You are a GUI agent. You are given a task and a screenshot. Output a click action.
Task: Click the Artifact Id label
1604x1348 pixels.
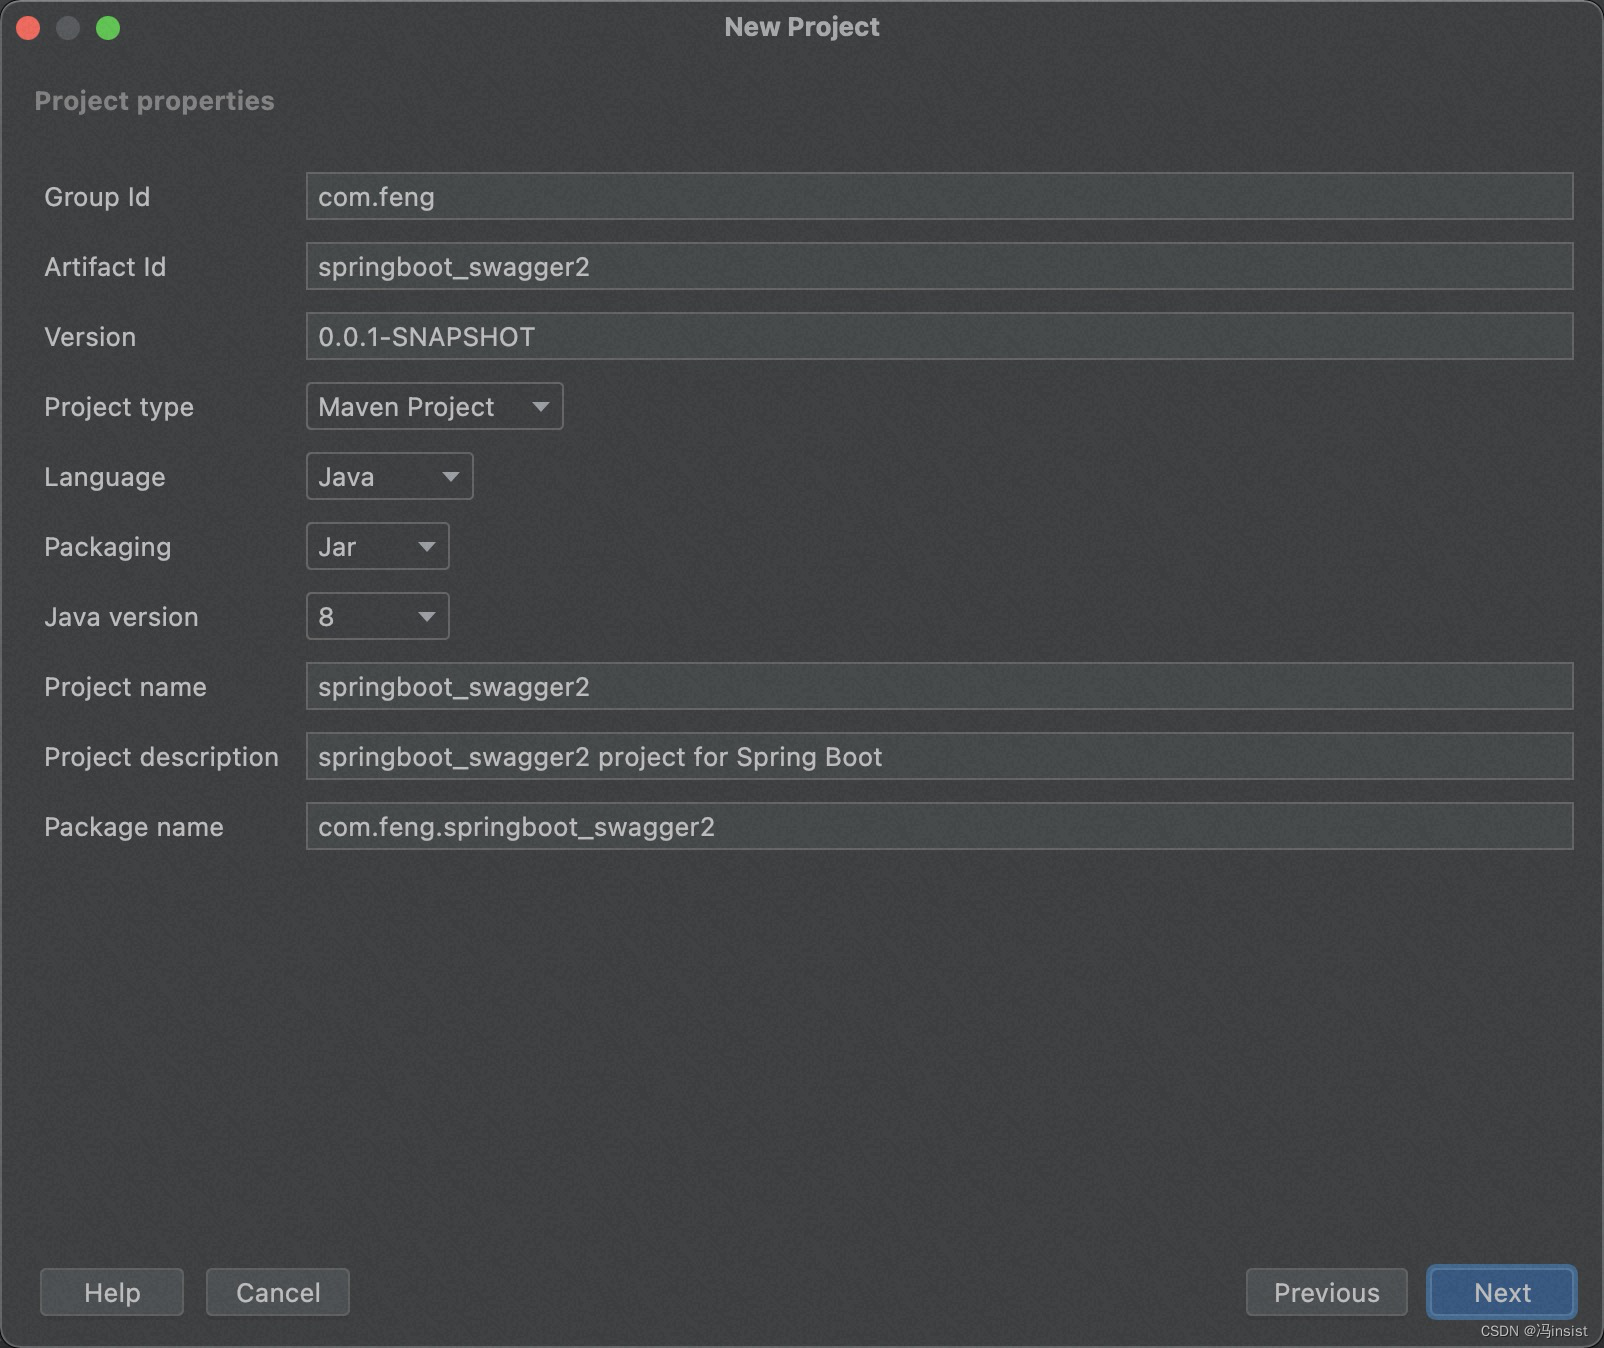click(x=105, y=267)
